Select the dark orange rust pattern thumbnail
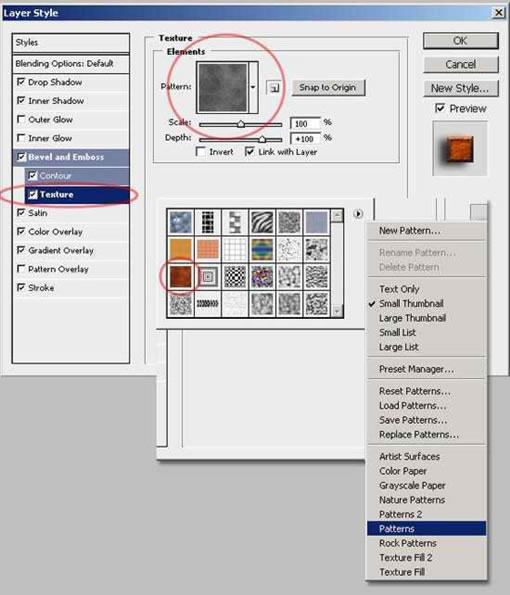This screenshot has width=510, height=595. tap(181, 276)
